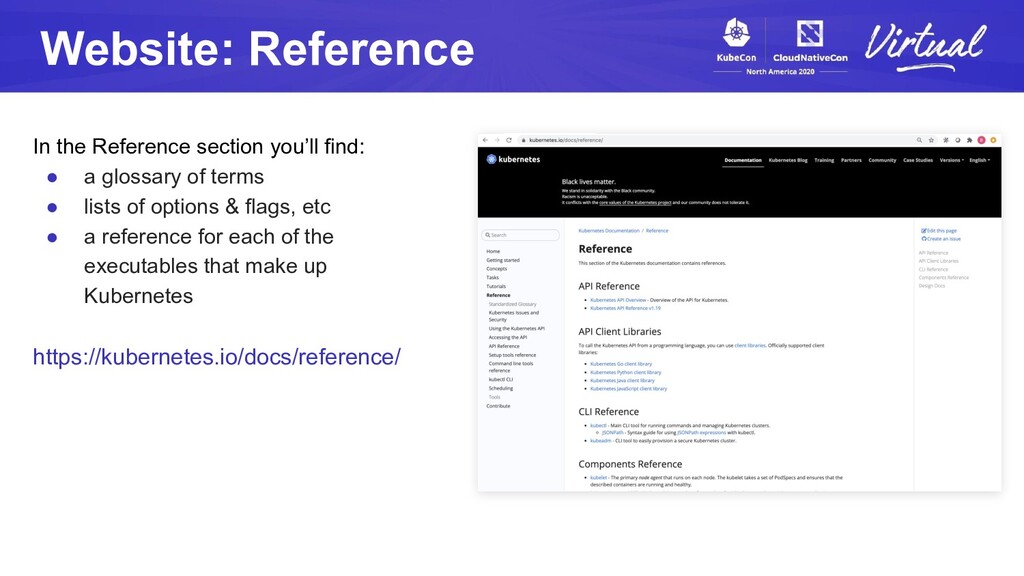
Task: Click the sun-shaped extension icon in browser toolbar
Action: (946, 140)
